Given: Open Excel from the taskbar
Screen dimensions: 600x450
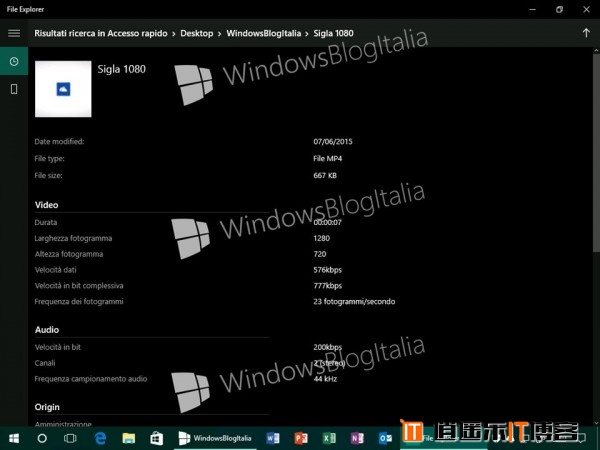Looking at the screenshot, I should tap(329, 438).
